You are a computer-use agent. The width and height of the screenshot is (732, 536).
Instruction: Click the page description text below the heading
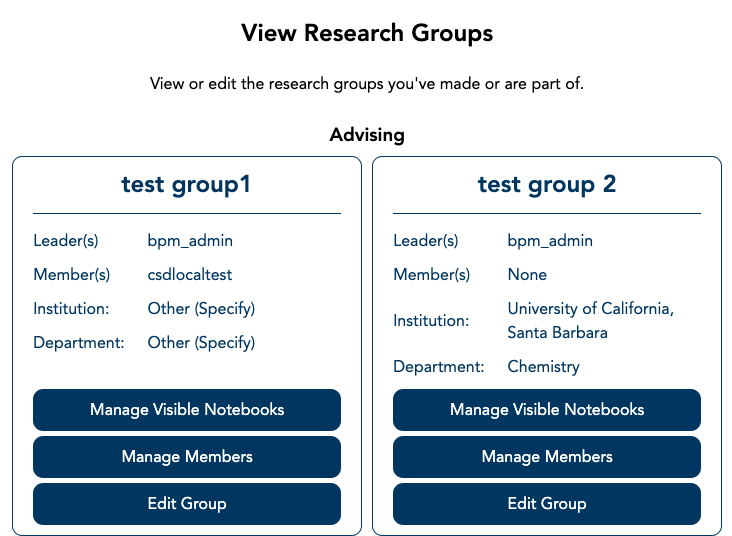click(367, 84)
